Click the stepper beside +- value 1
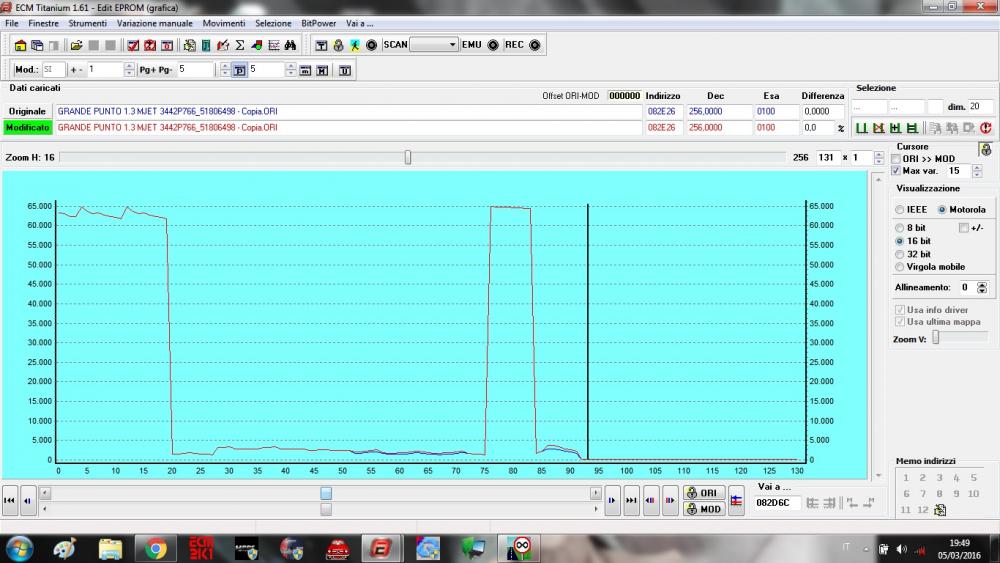The image size is (1000, 563). [x=129, y=69]
